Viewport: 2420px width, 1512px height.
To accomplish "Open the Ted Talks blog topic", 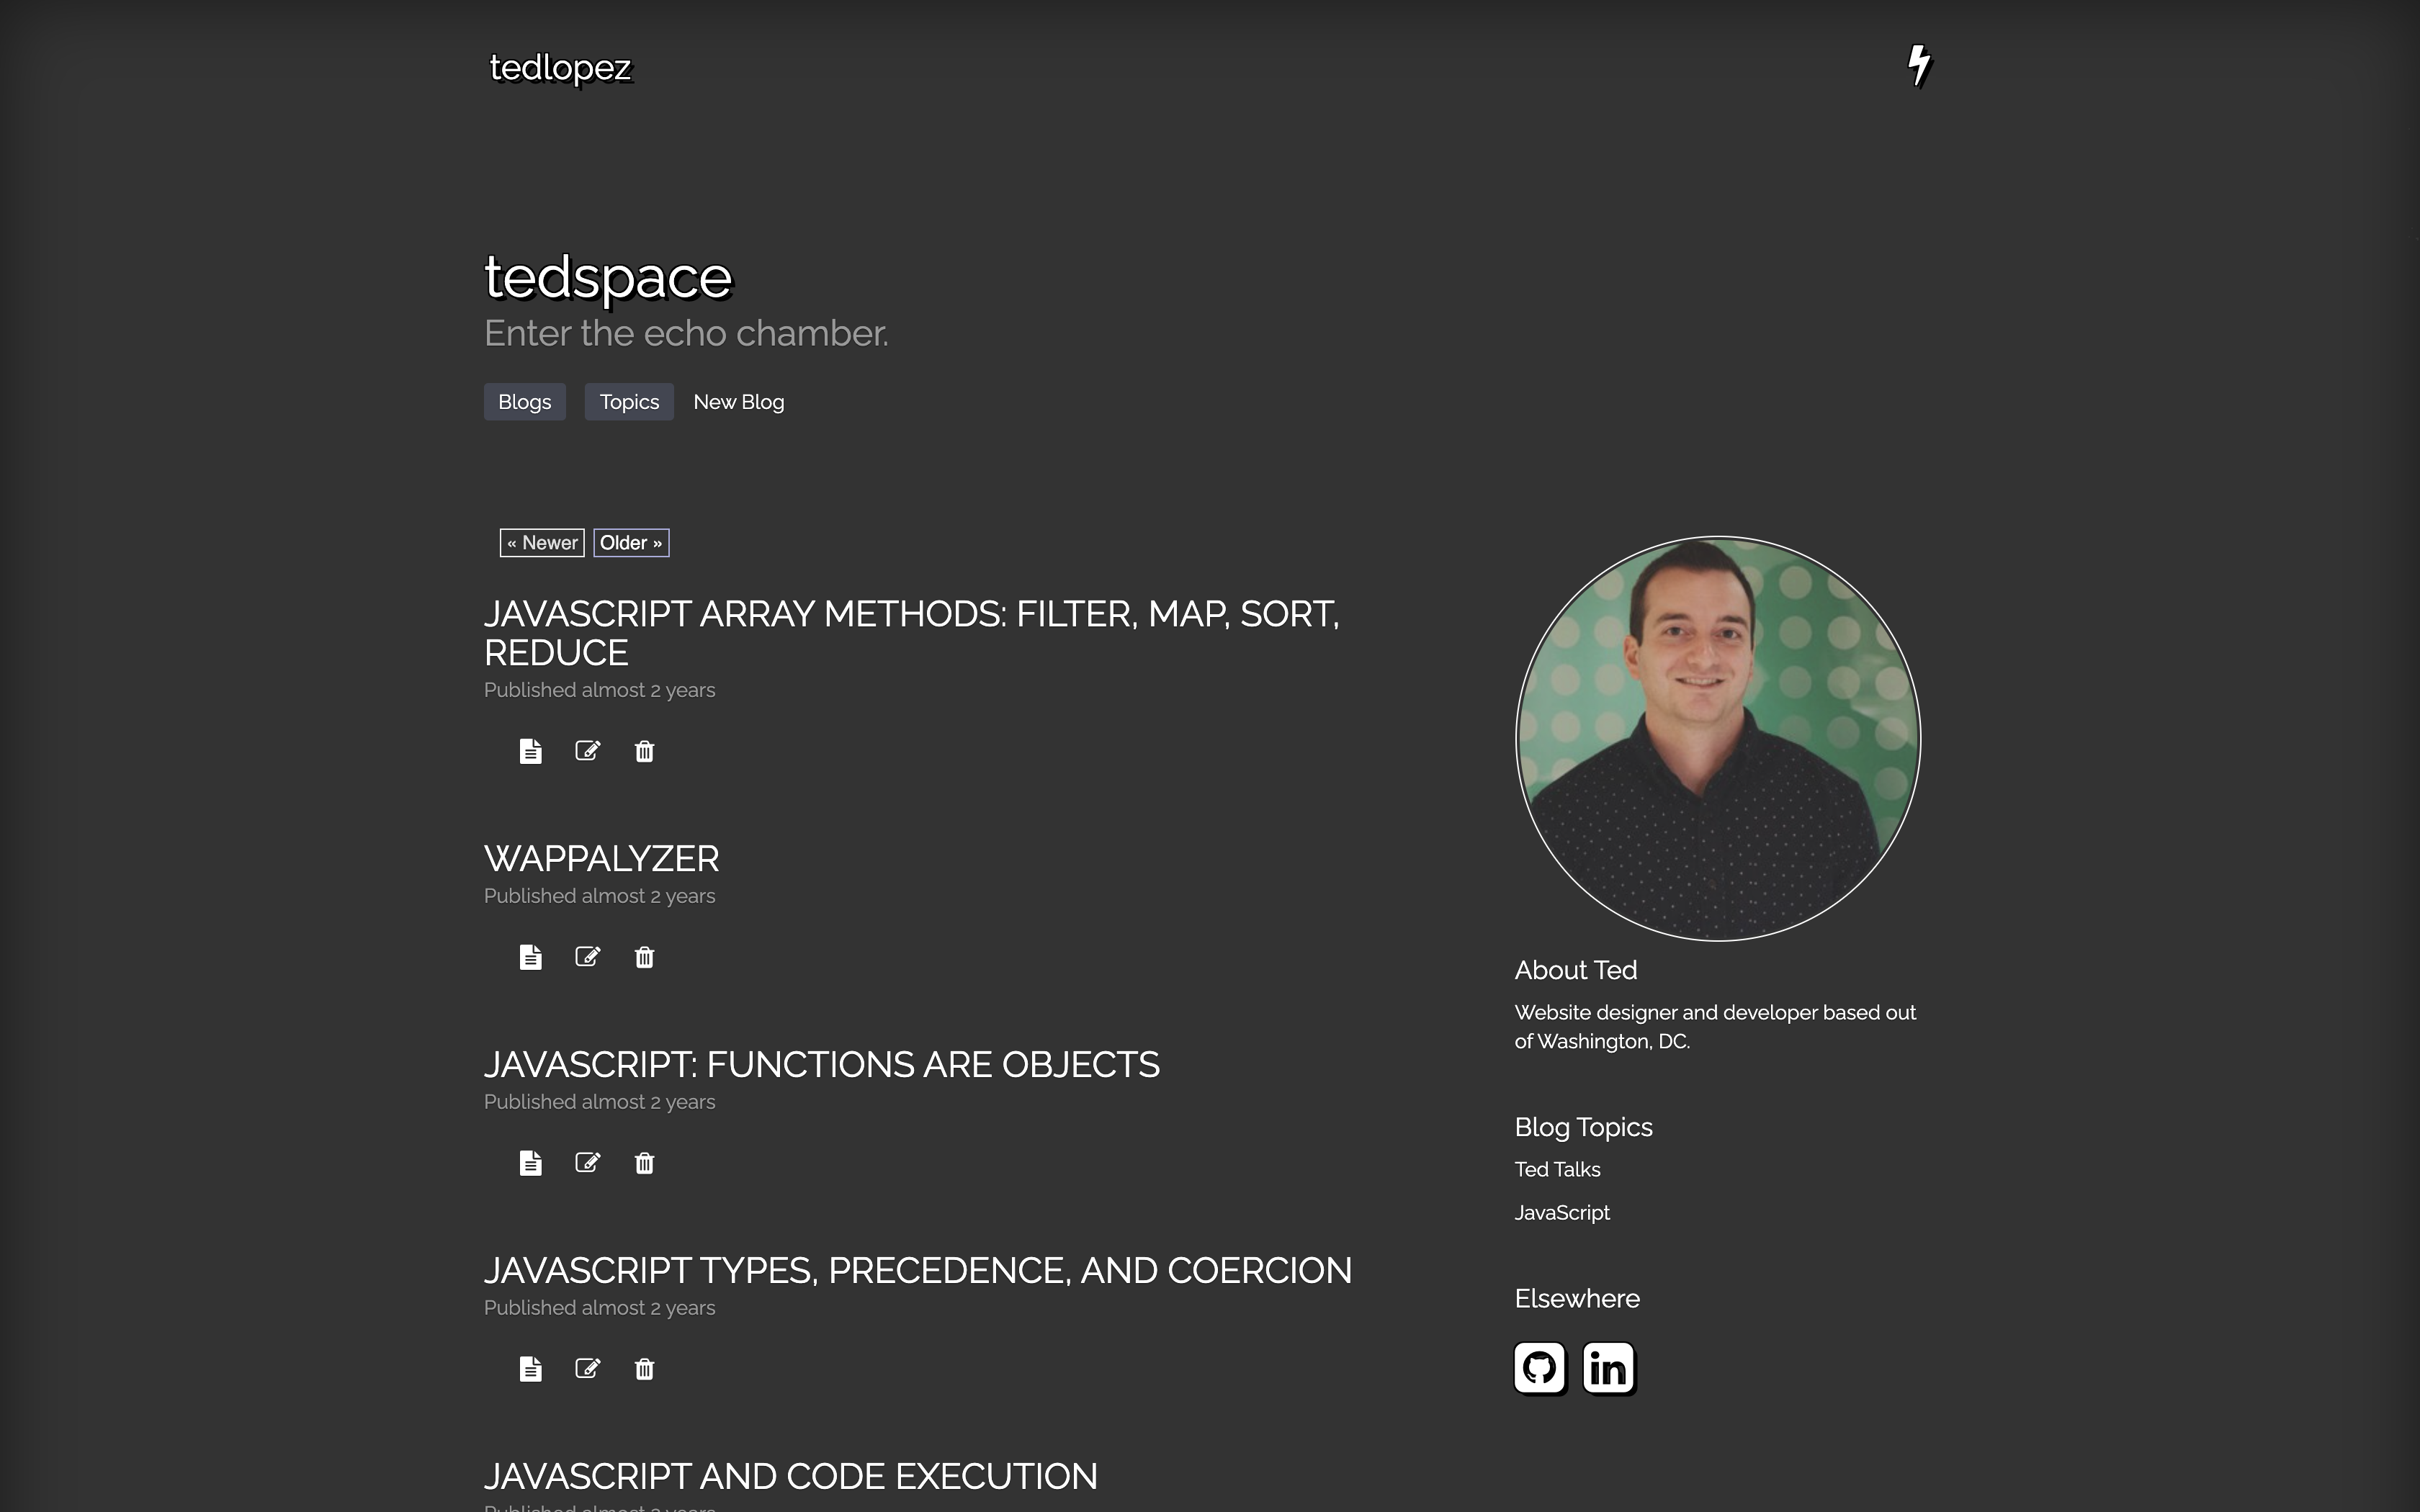I will tap(1557, 1169).
